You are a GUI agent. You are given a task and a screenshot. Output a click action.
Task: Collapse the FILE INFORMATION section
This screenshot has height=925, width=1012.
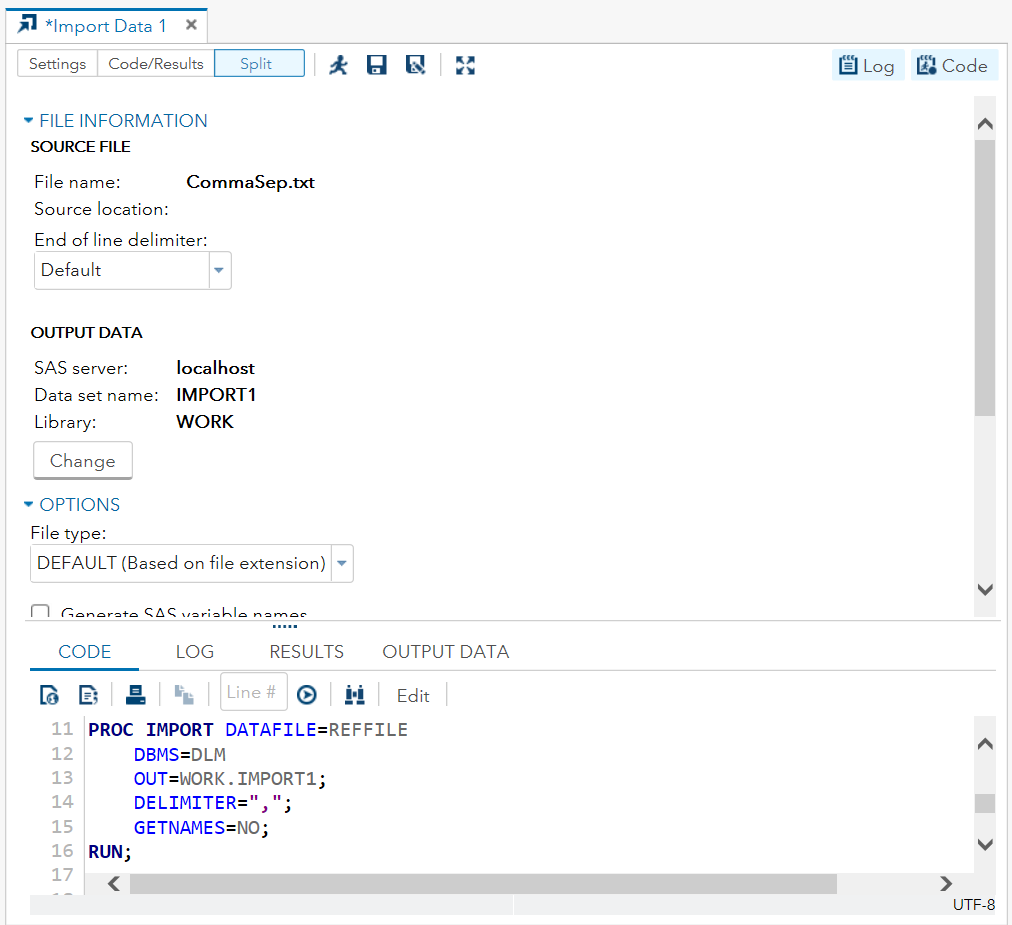pos(29,121)
